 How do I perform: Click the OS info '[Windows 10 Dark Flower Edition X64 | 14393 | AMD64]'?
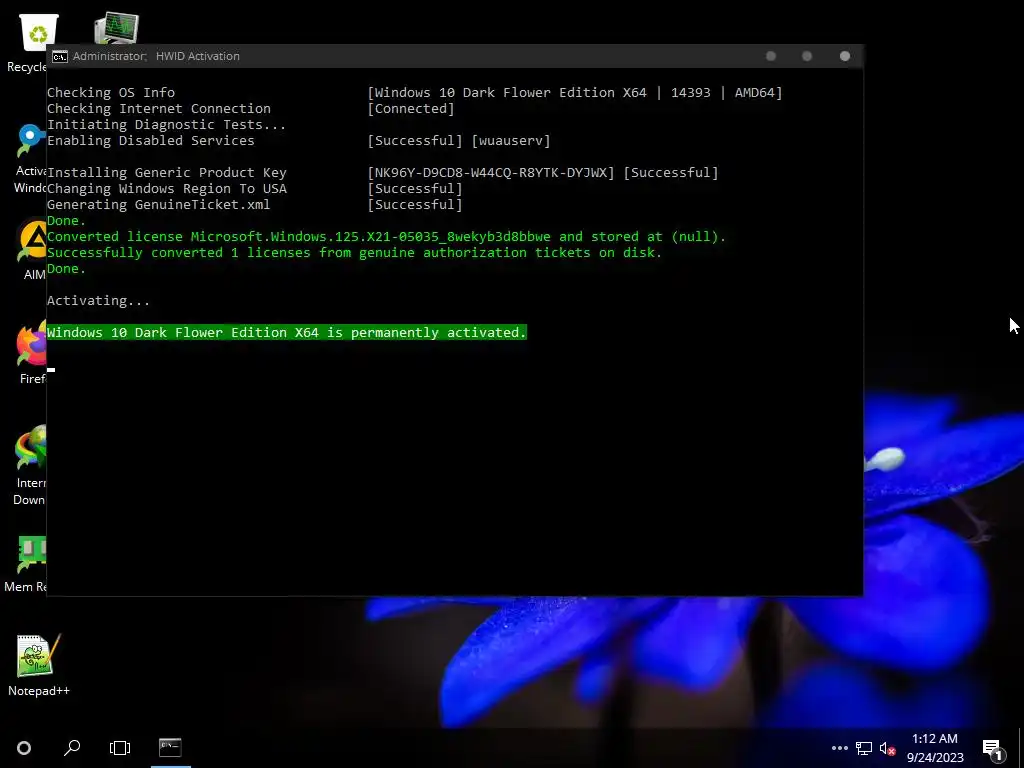(x=575, y=93)
